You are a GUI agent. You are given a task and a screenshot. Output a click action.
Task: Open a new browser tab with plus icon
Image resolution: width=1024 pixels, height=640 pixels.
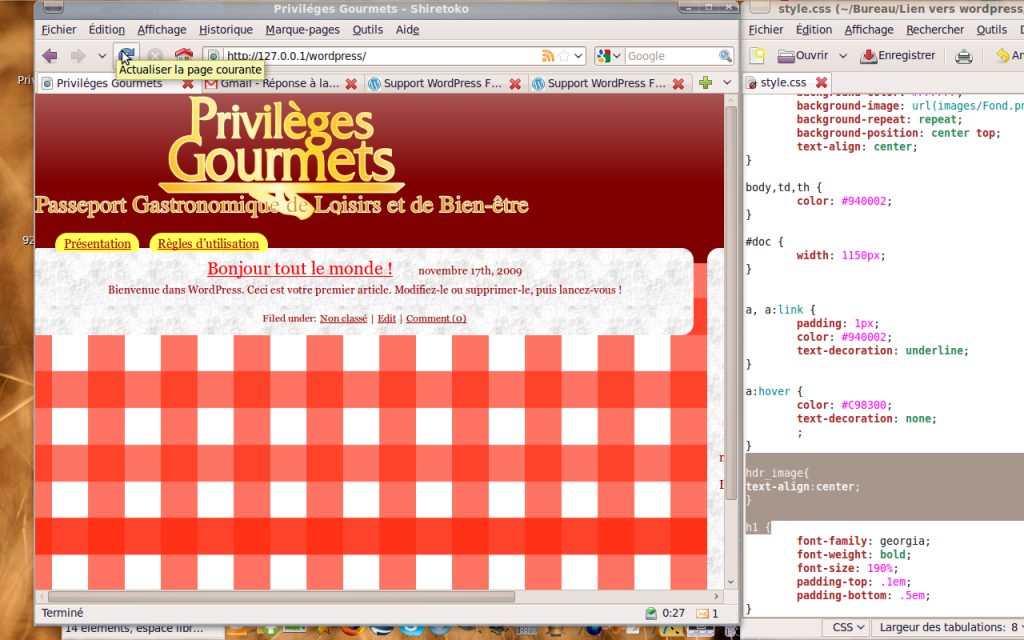coord(706,83)
